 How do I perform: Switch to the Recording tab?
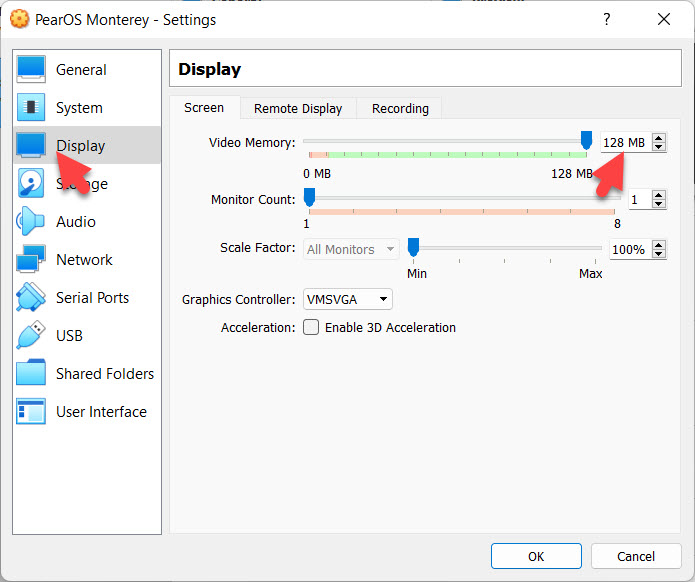(400, 109)
